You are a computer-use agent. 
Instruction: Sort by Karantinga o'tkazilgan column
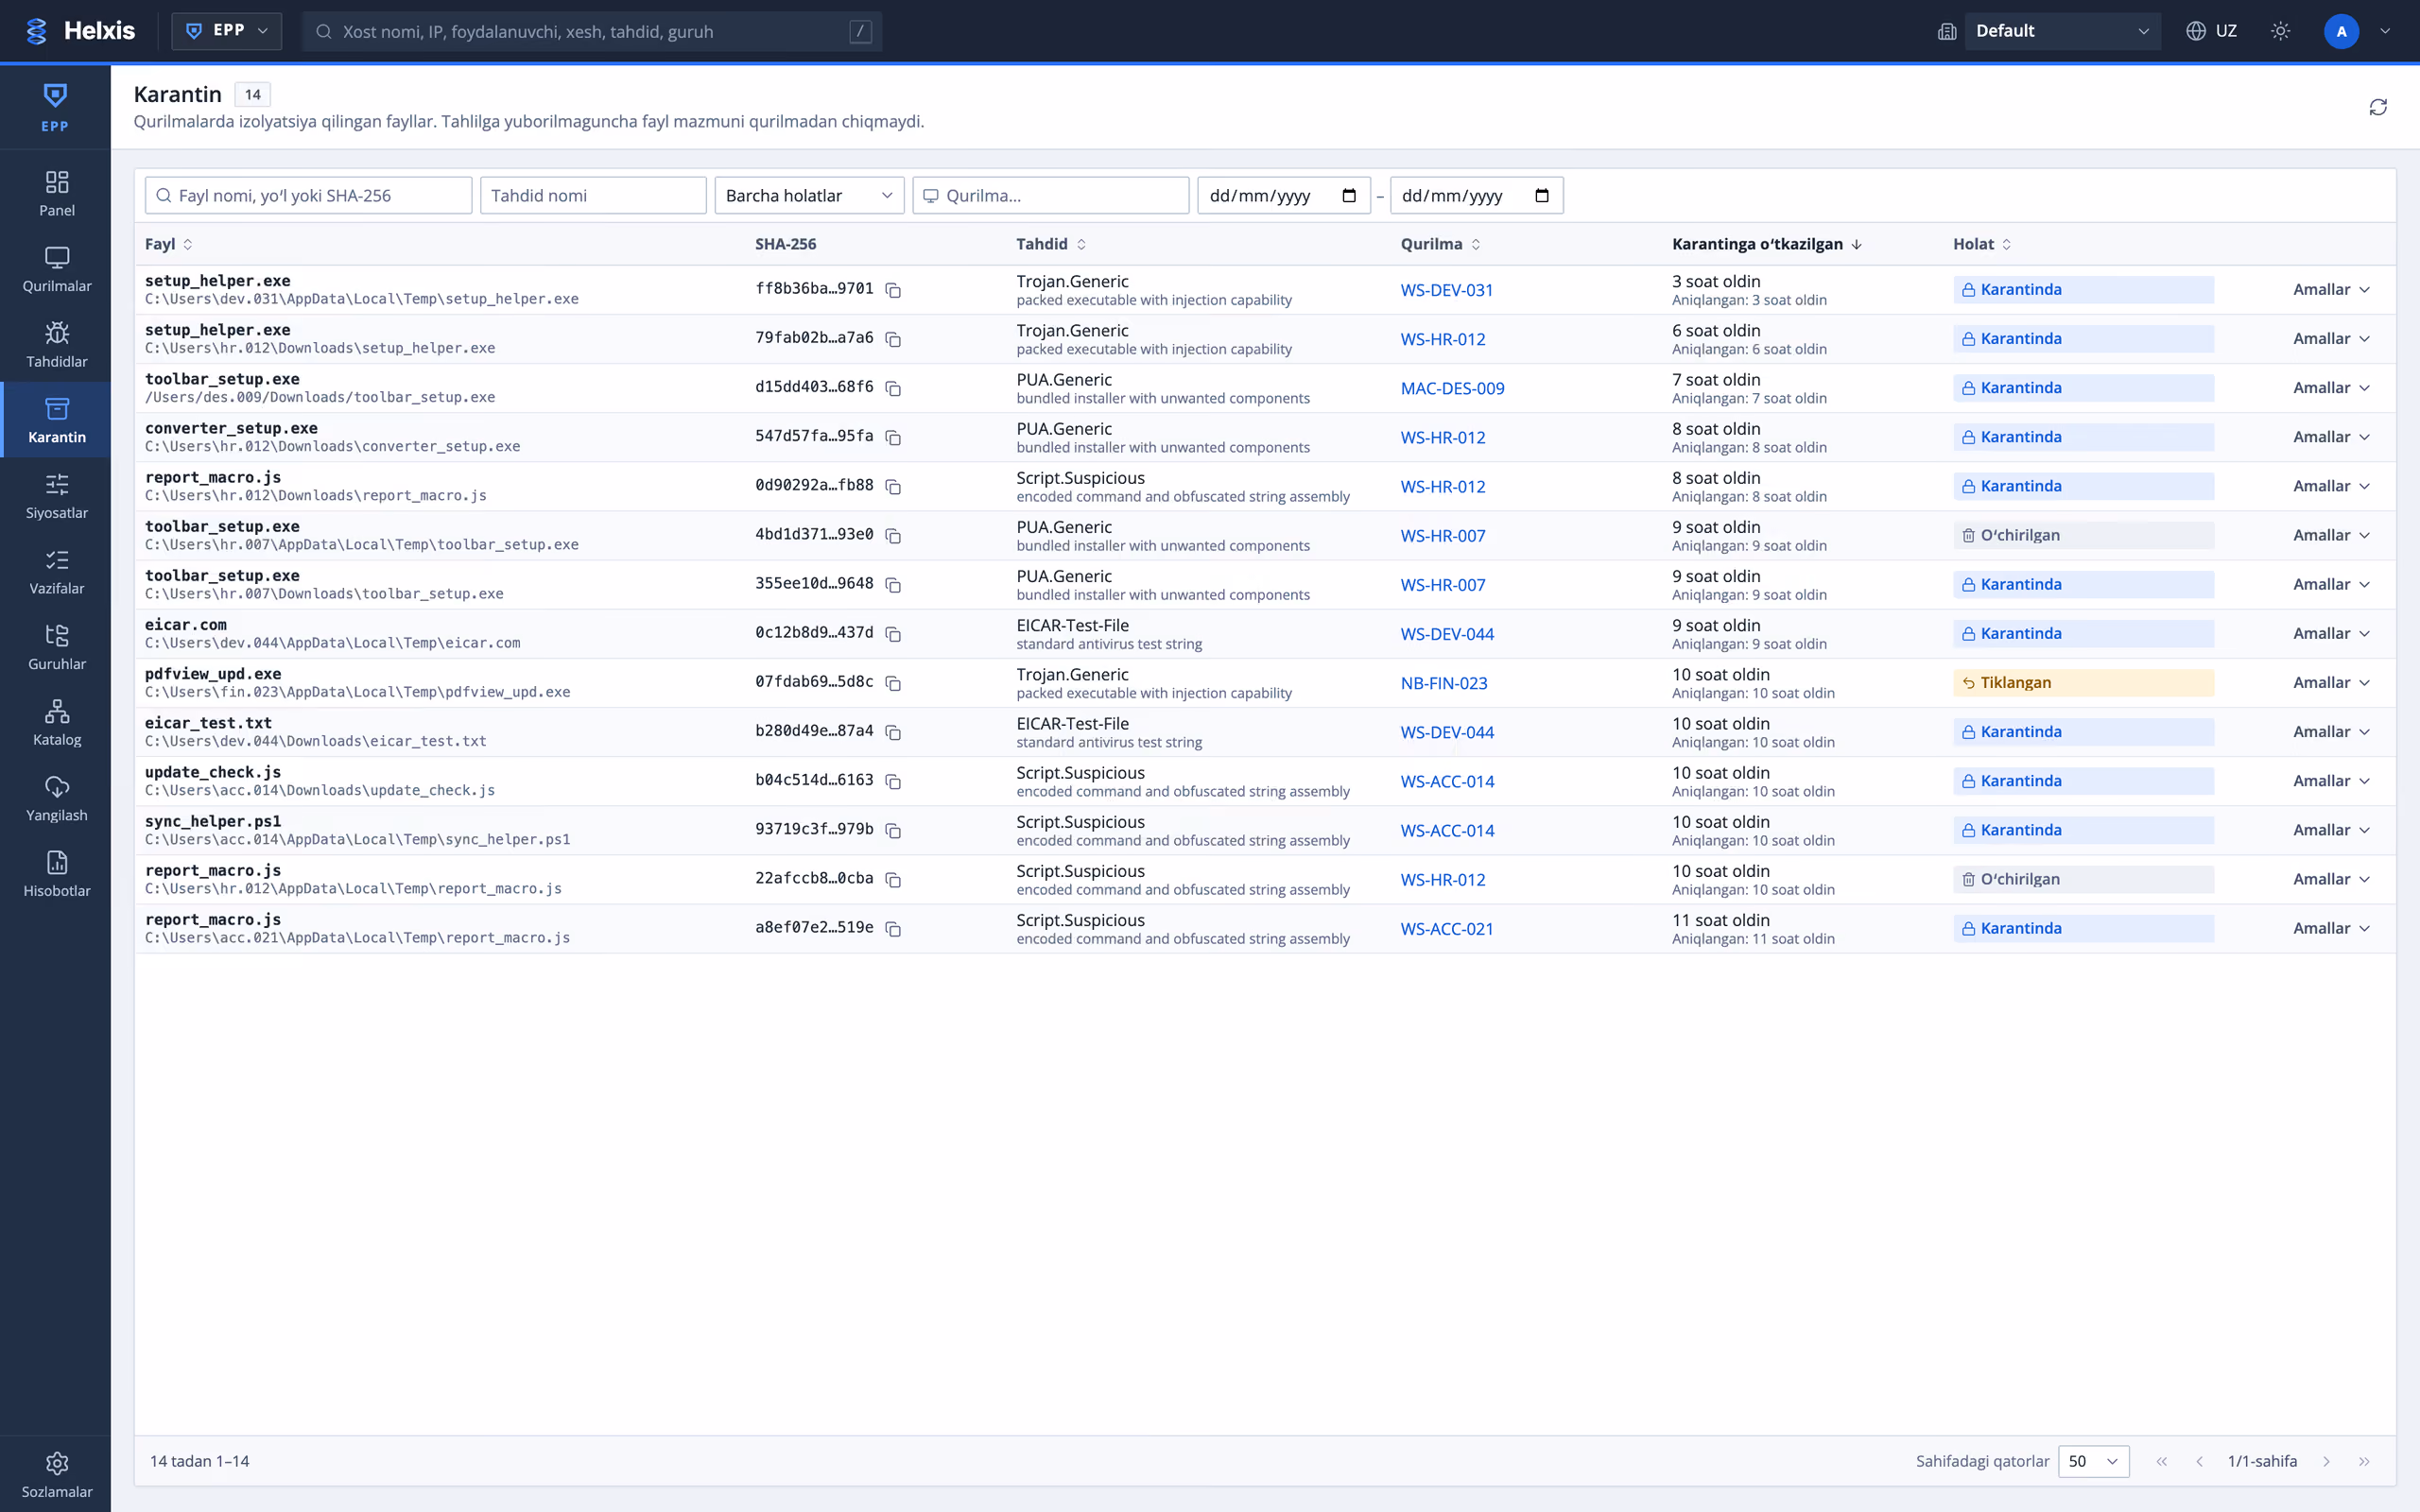click(1766, 244)
